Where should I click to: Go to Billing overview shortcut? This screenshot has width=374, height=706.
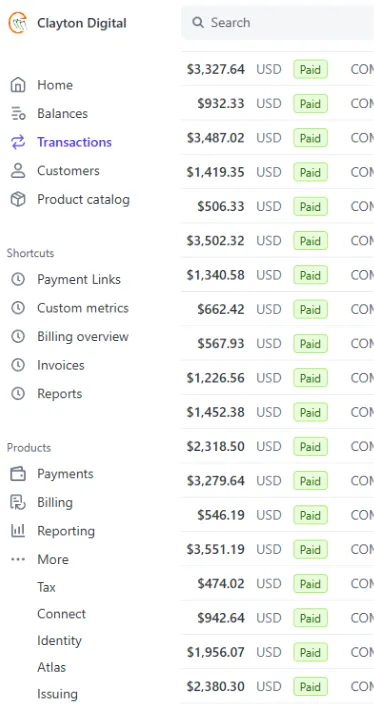pos(83,336)
